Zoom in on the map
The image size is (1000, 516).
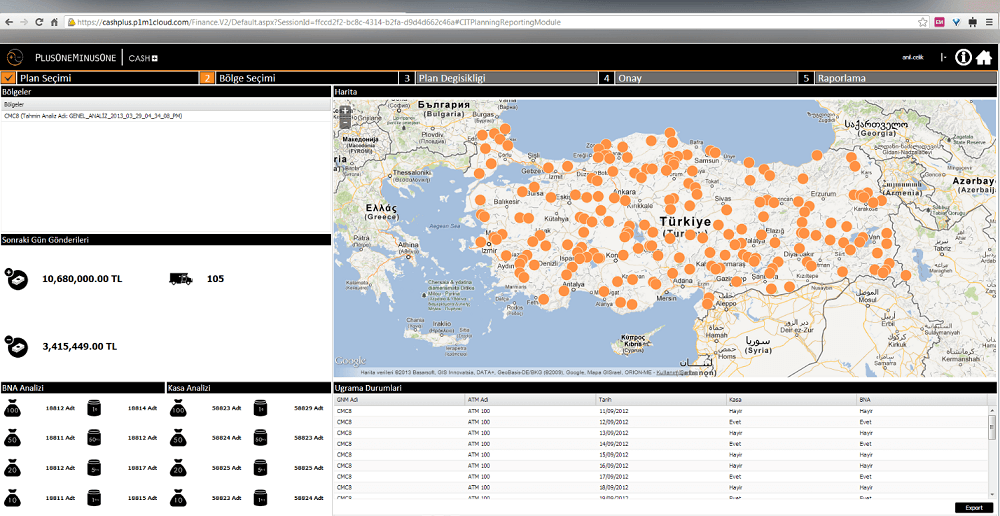[x=346, y=108]
